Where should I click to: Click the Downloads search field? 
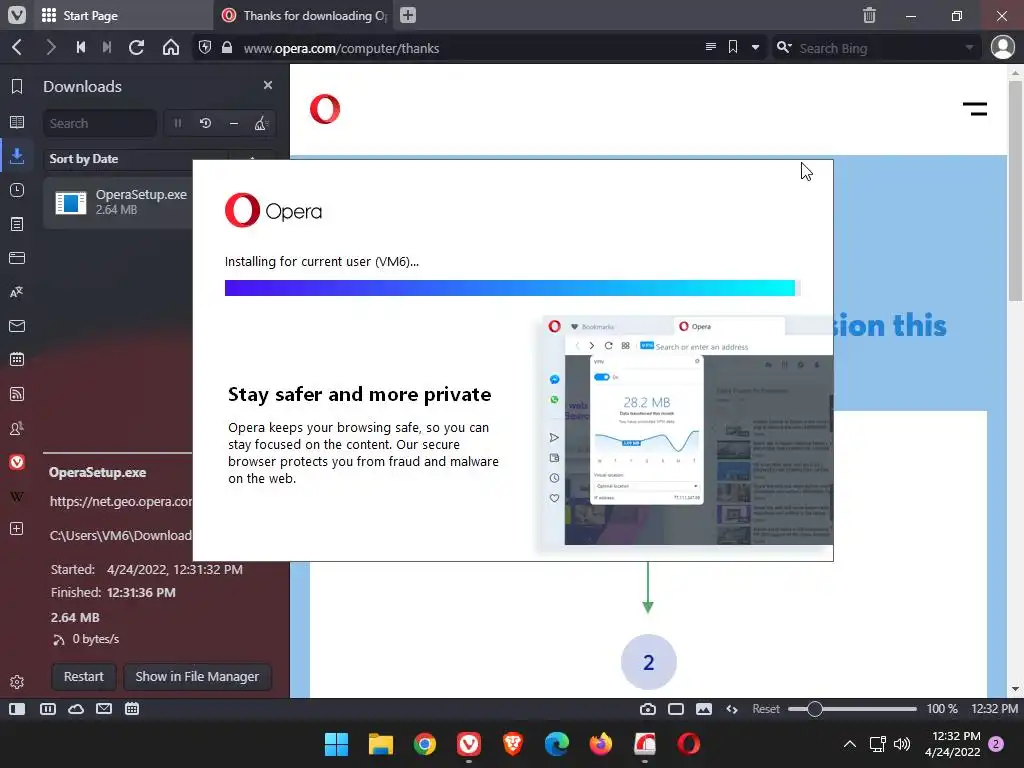click(100, 123)
